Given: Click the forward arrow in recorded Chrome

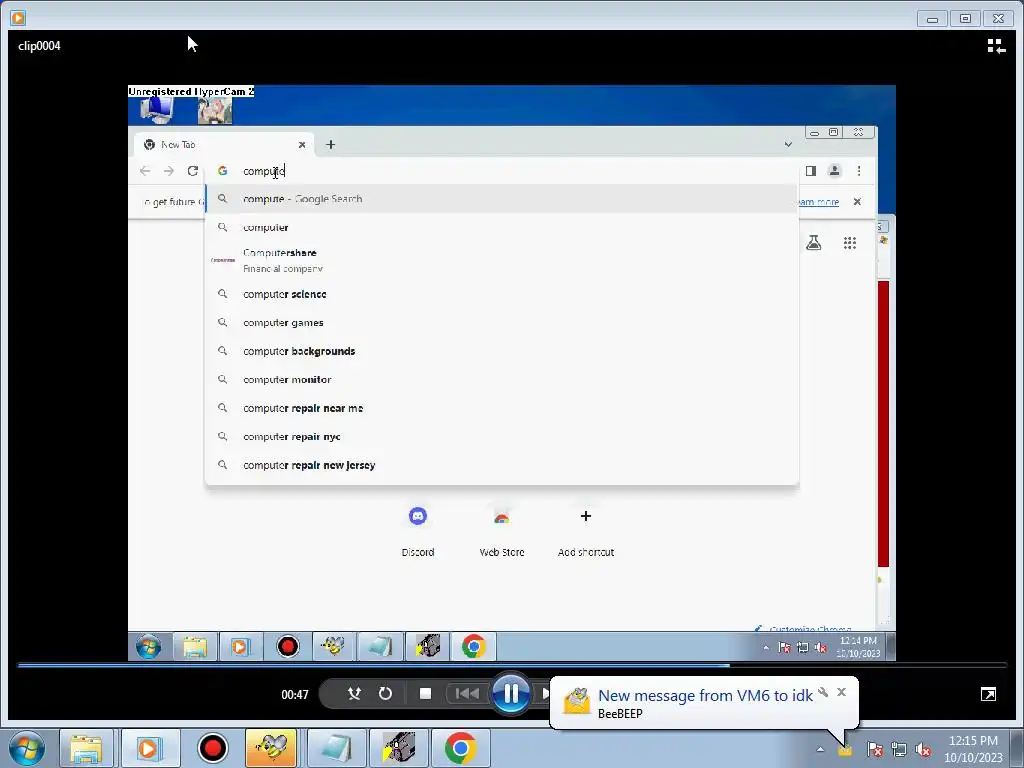Looking at the screenshot, I should [168, 171].
